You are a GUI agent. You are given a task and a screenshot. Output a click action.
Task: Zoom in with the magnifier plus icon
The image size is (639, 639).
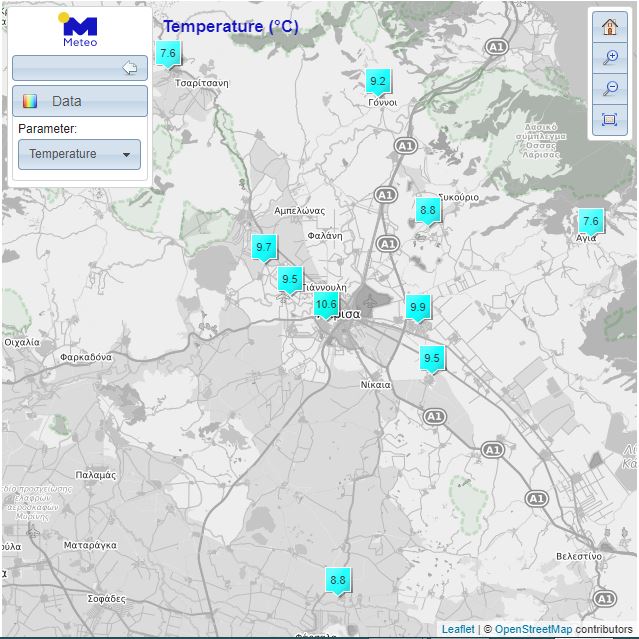click(609, 58)
